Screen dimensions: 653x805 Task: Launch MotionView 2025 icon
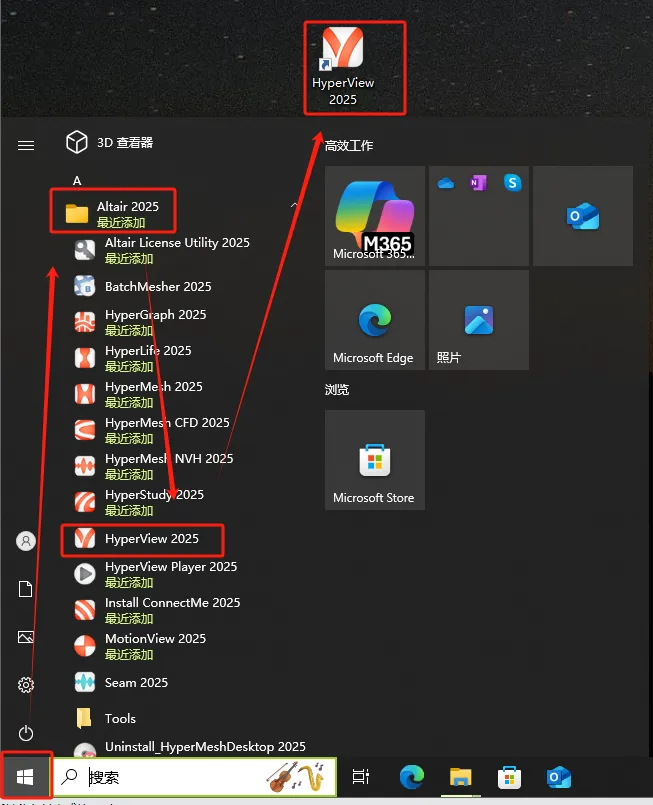tap(85, 646)
